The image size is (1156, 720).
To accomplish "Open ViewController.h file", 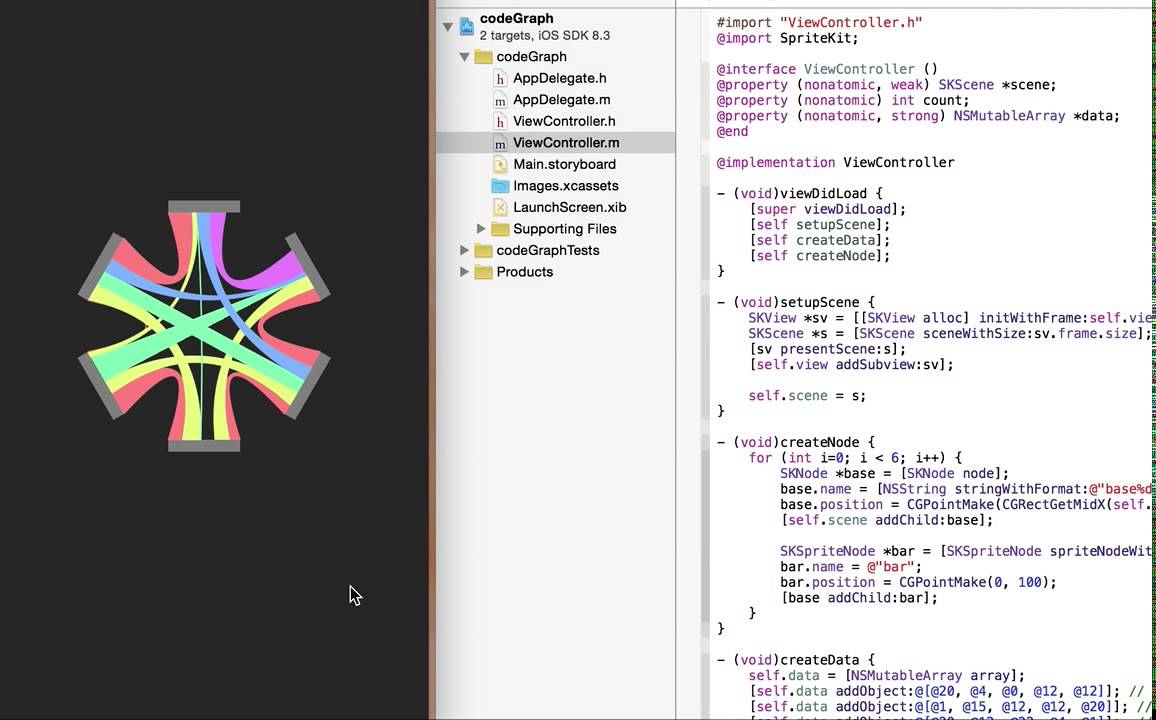I will [x=564, y=121].
